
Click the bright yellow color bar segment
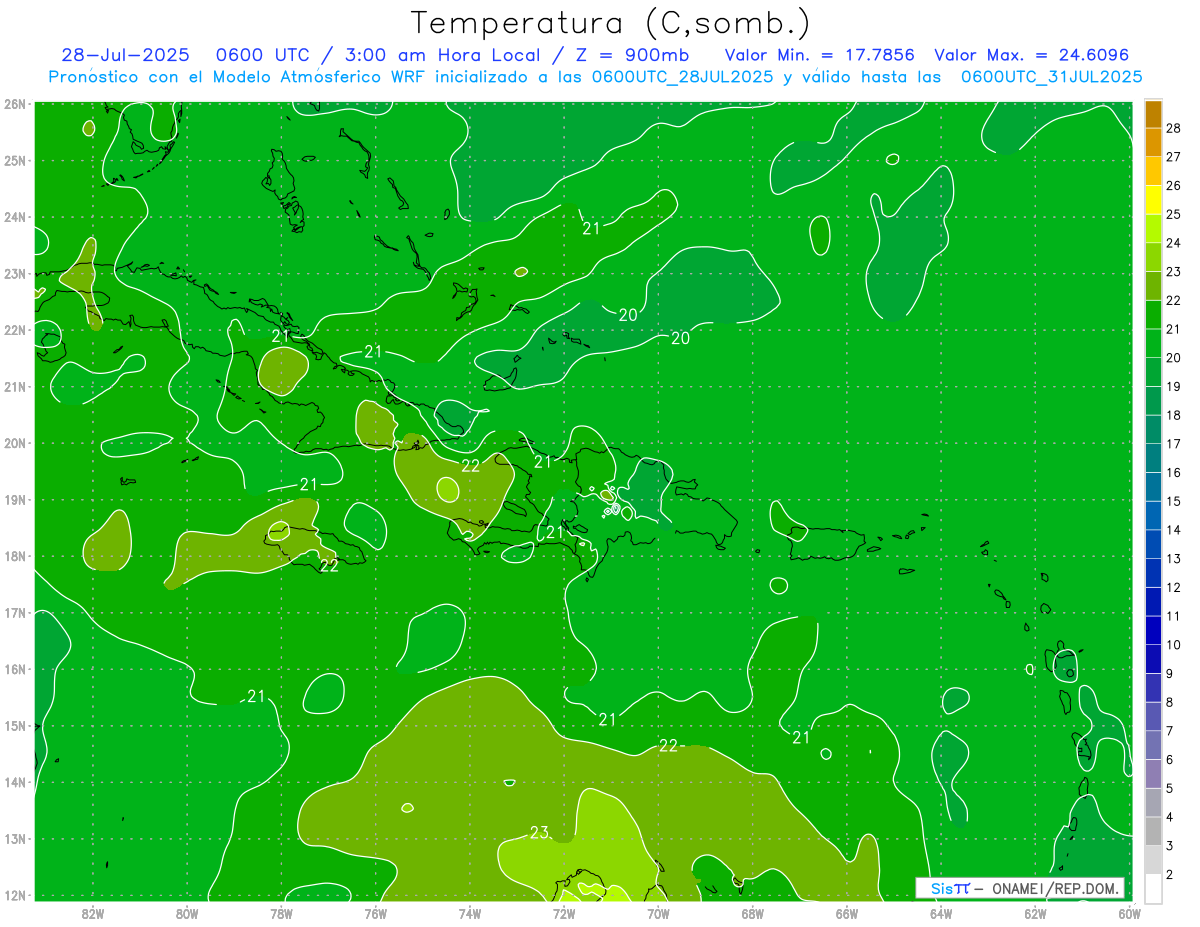1153,200
